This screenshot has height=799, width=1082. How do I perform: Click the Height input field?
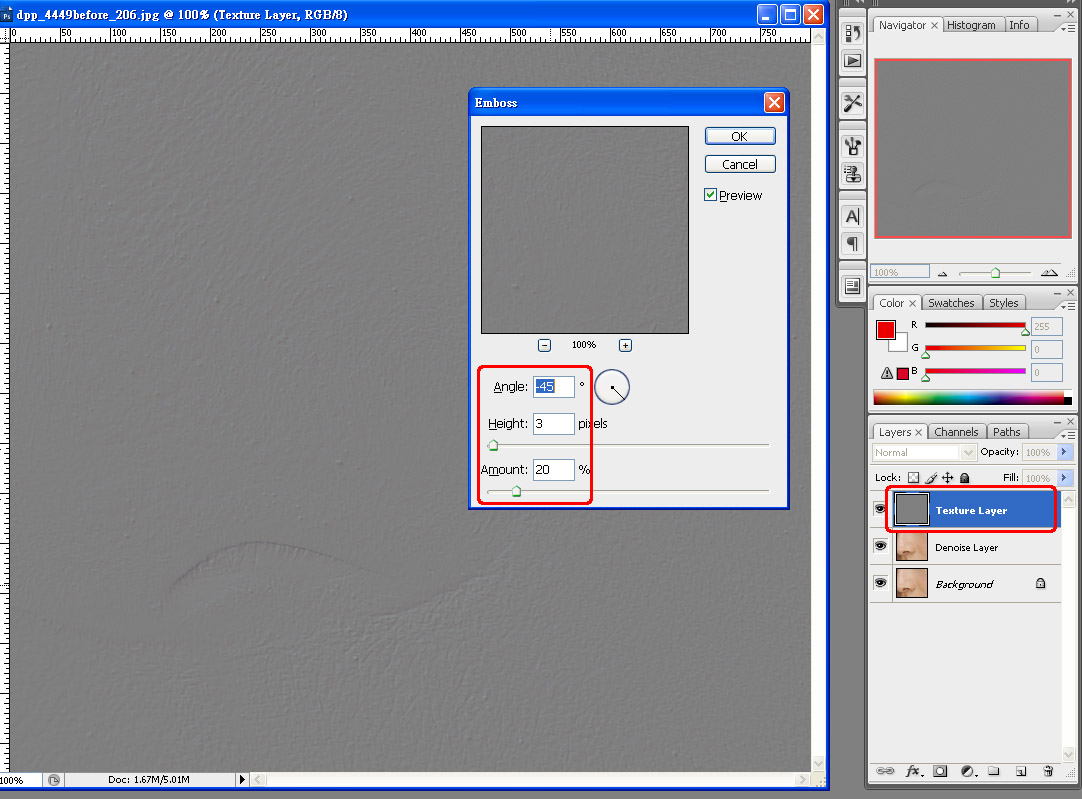pyautogui.click(x=553, y=424)
